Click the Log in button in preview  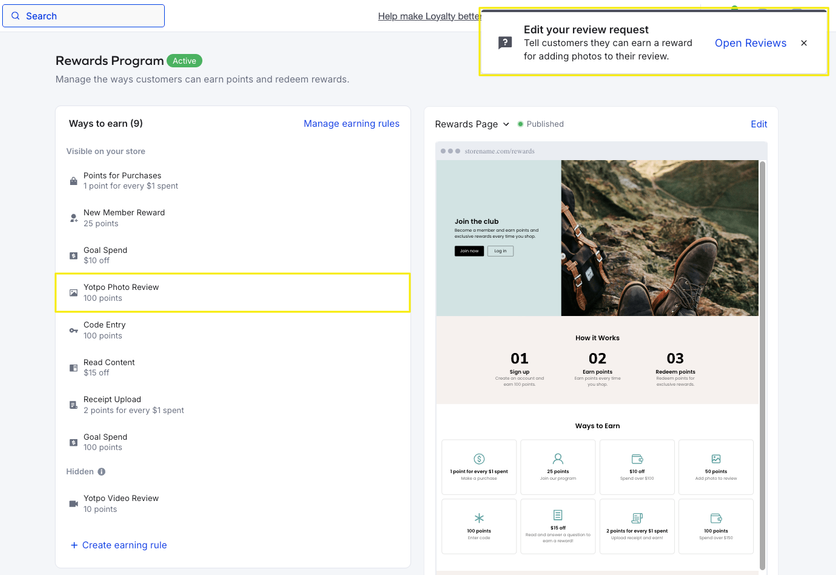click(500, 251)
